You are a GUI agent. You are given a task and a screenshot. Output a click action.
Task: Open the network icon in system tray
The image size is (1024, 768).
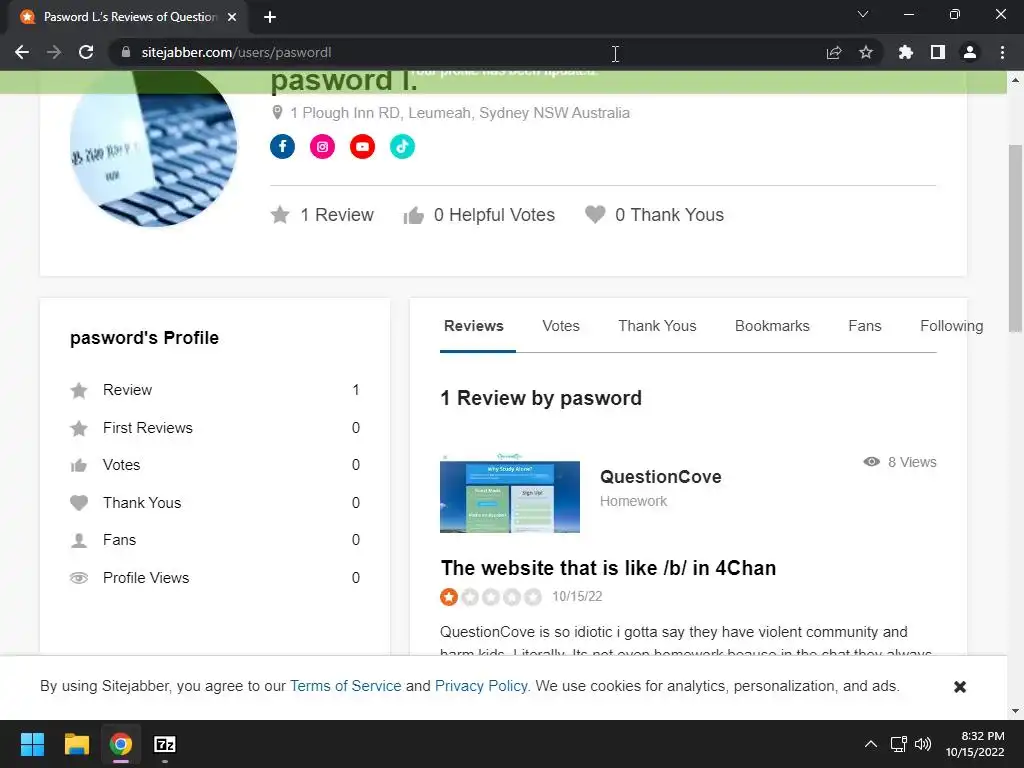[899, 744]
